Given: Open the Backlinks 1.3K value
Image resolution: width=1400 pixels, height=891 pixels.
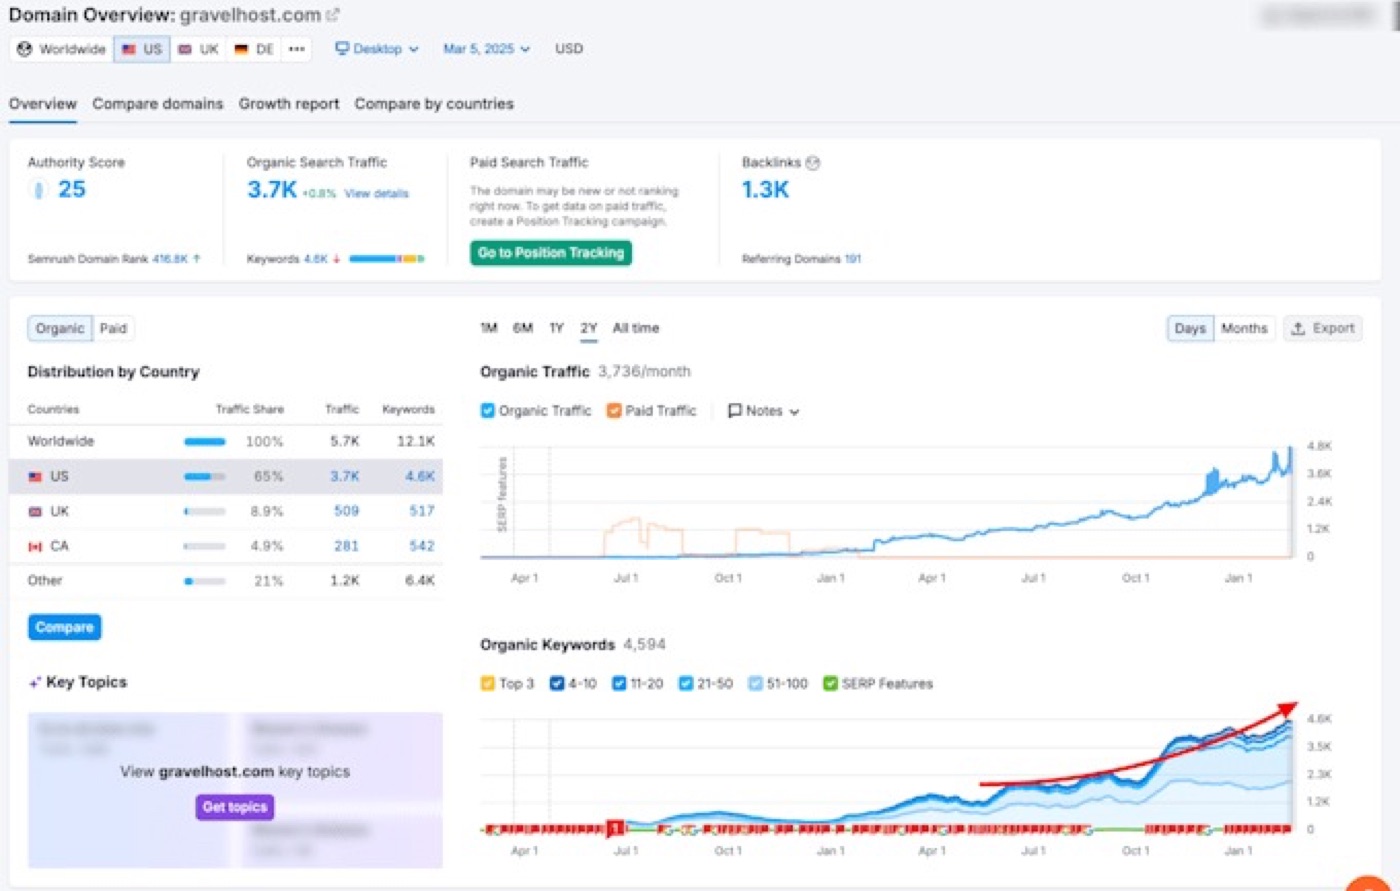Looking at the screenshot, I should pos(765,189).
